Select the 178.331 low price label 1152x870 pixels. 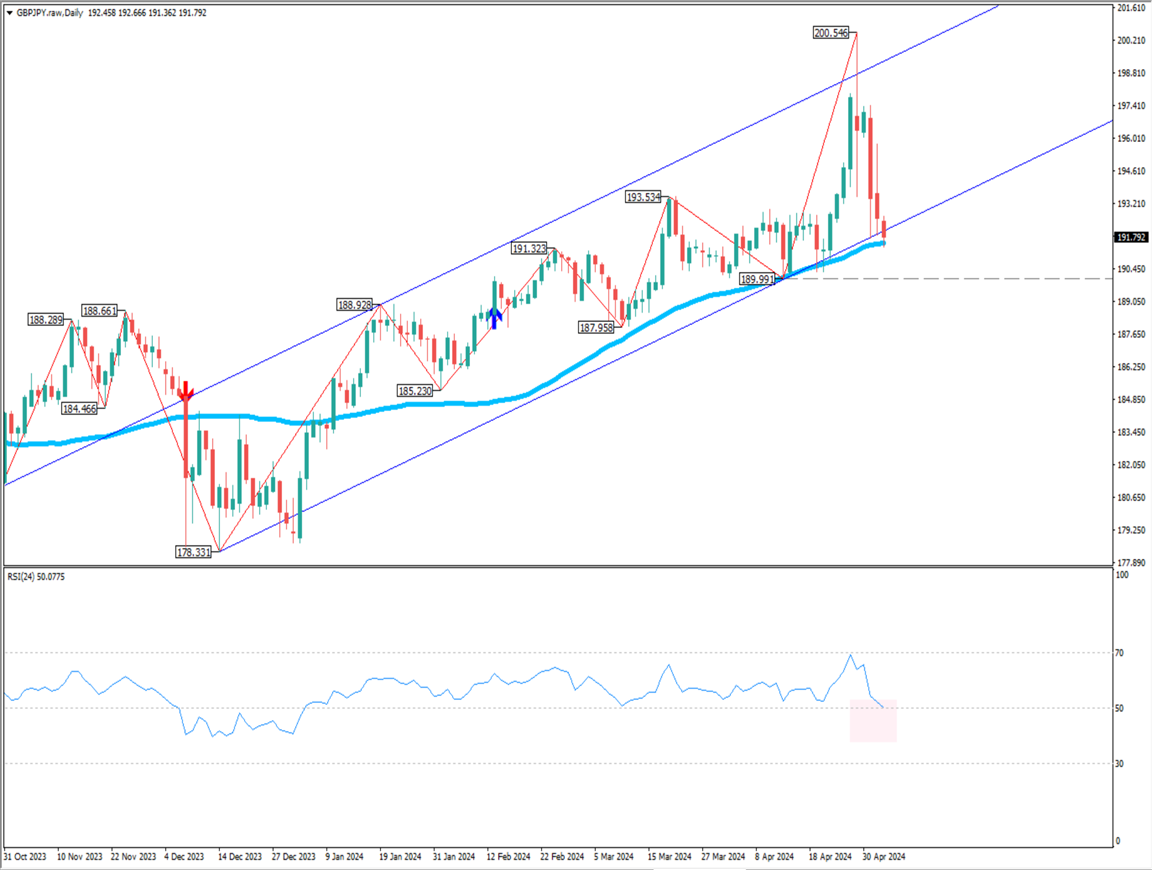tap(193, 552)
